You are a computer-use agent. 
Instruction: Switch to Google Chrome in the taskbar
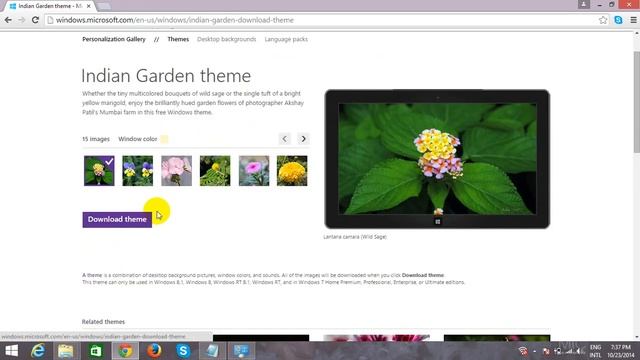pos(125,351)
